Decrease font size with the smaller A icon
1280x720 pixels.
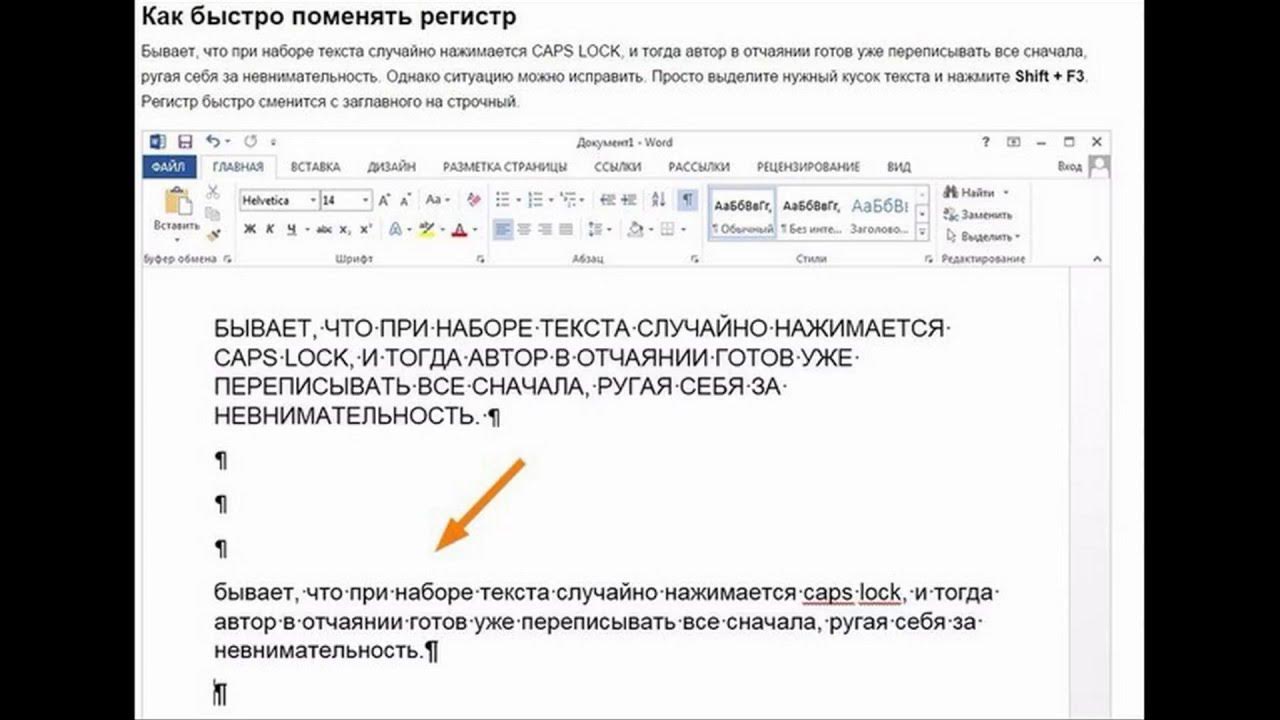(x=406, y=200)
